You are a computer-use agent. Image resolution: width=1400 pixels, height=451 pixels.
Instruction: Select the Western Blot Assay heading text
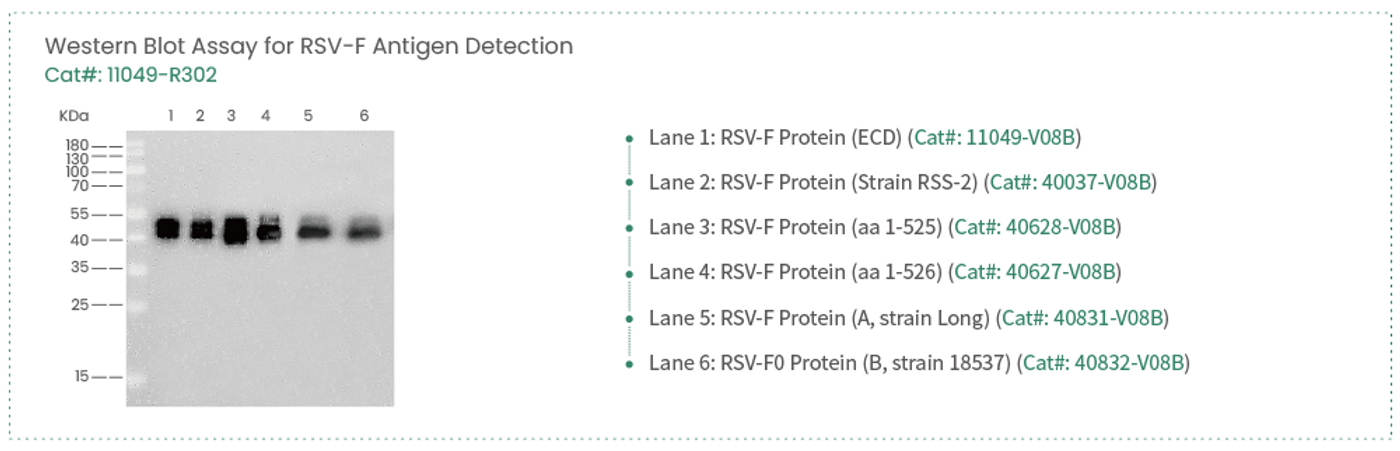click(309, 46)
